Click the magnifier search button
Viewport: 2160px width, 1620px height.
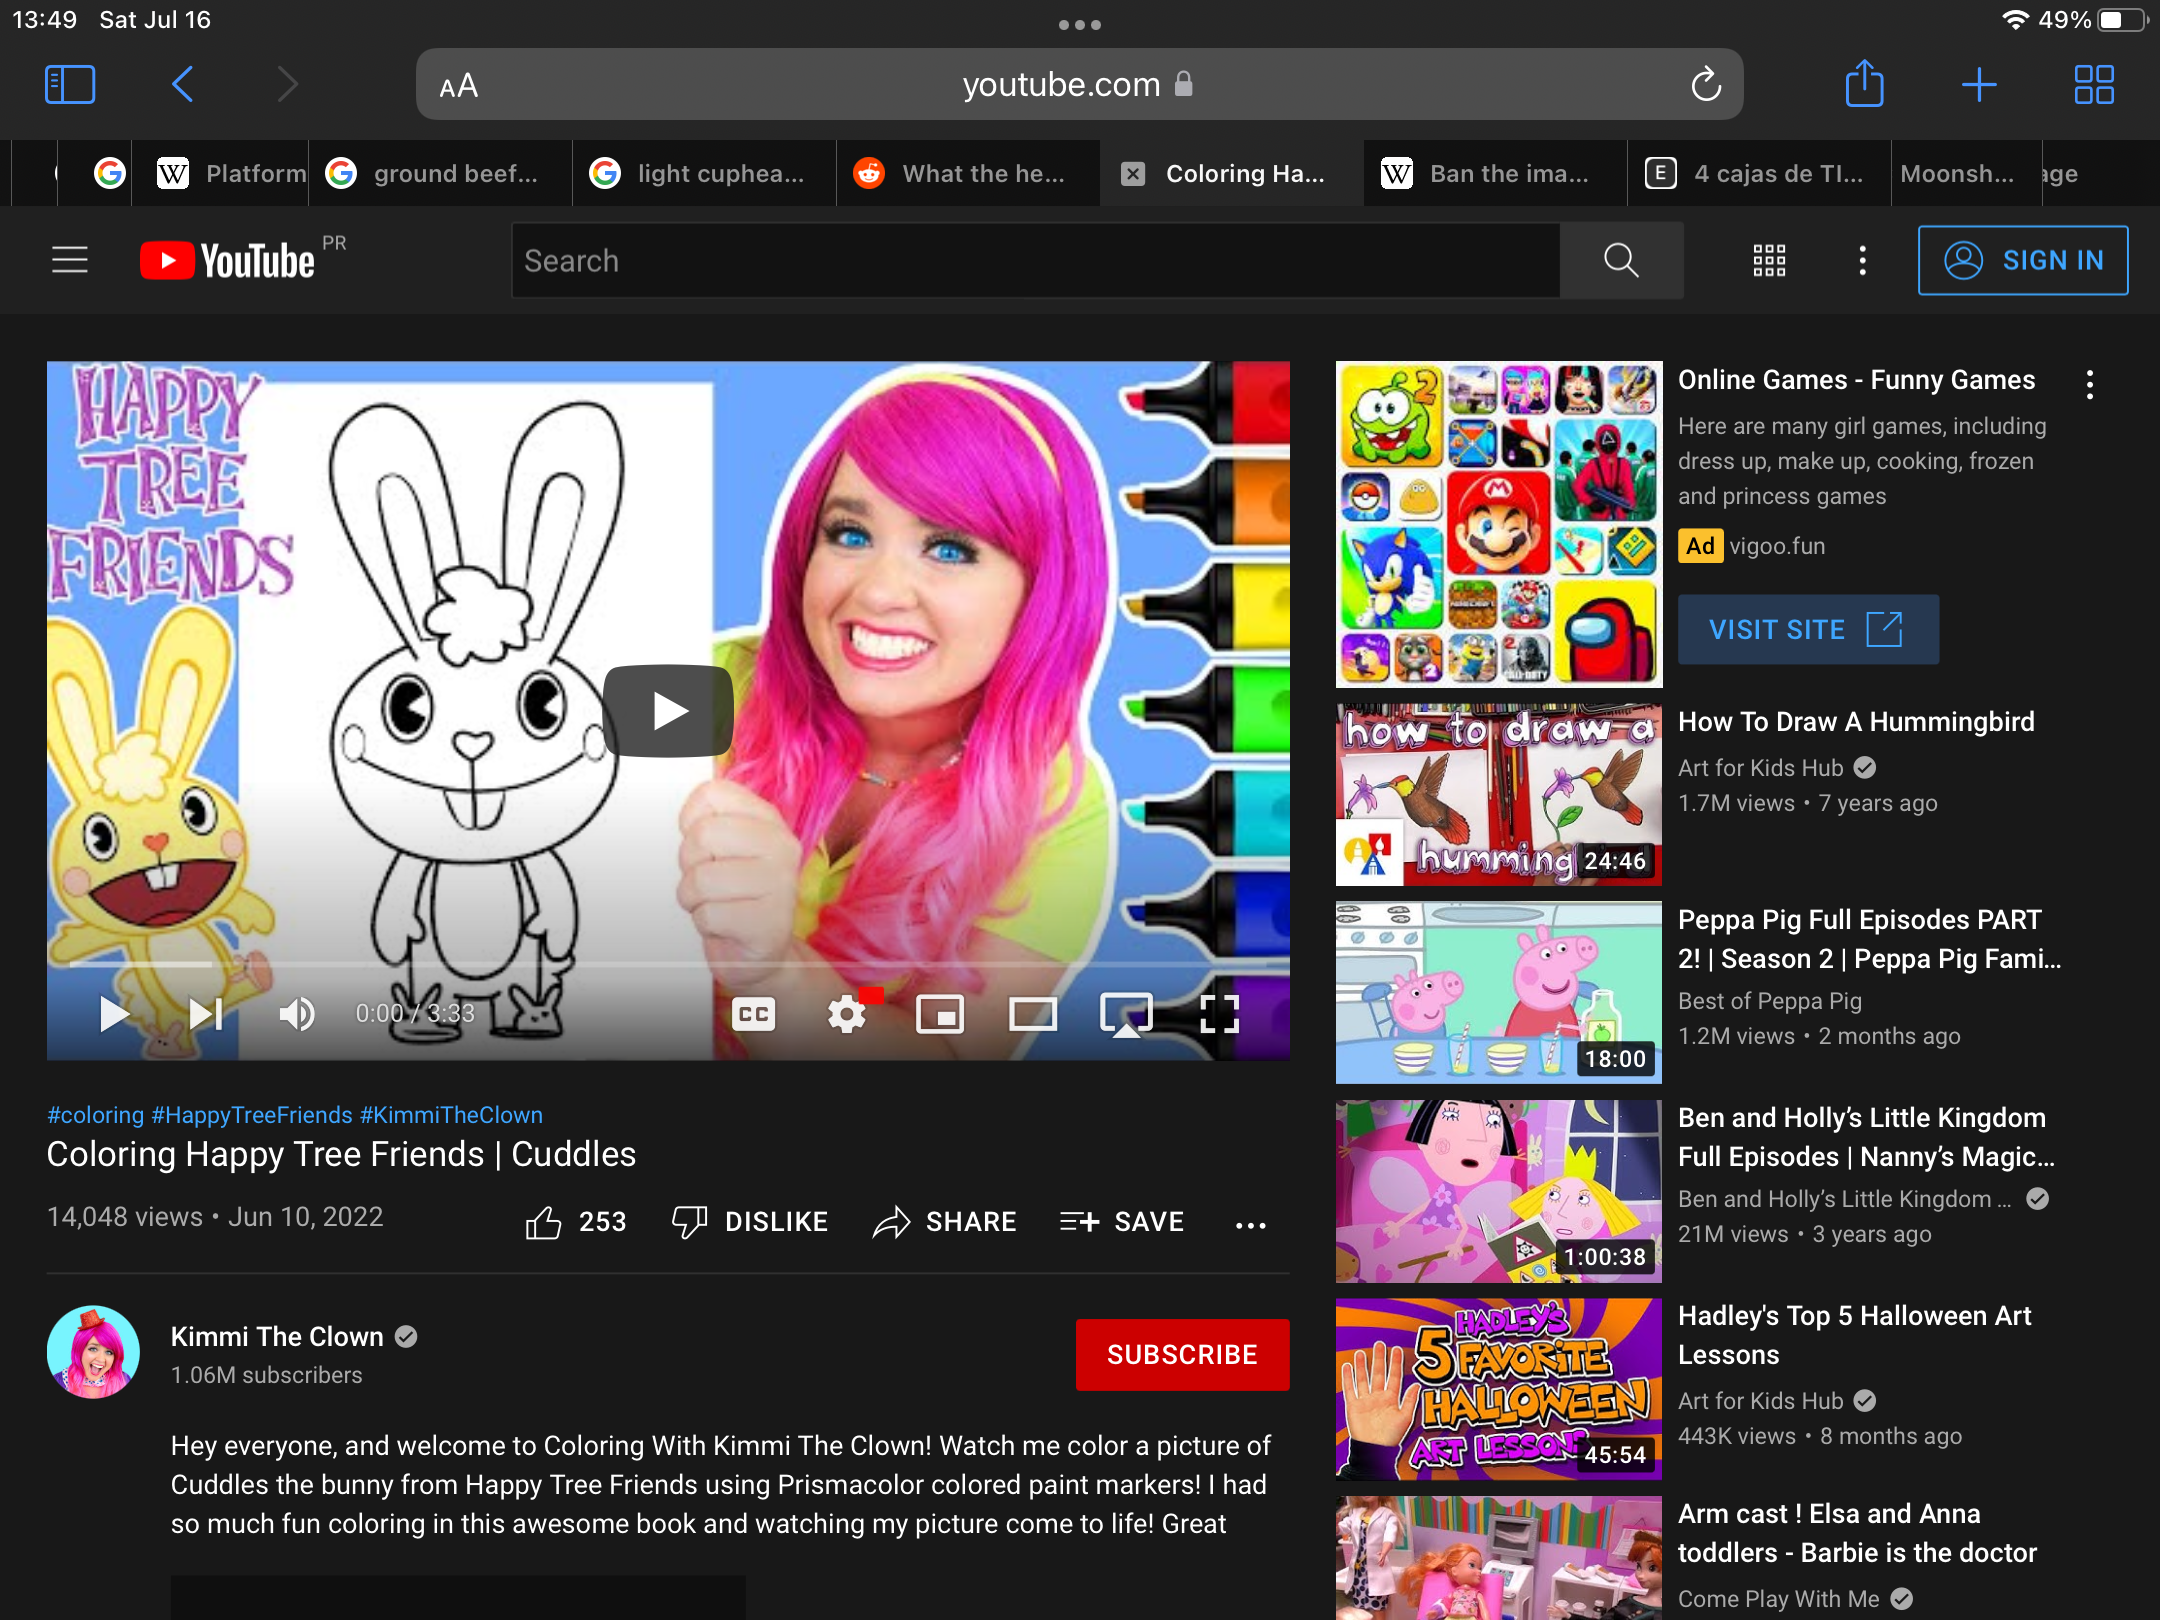click(1622, 261)
